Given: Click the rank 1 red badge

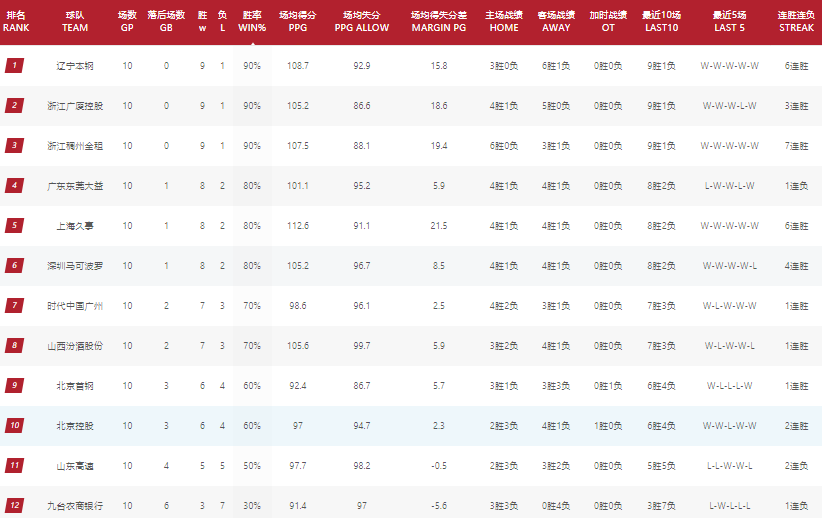Looking at the screenshot, I should (15, 66).
